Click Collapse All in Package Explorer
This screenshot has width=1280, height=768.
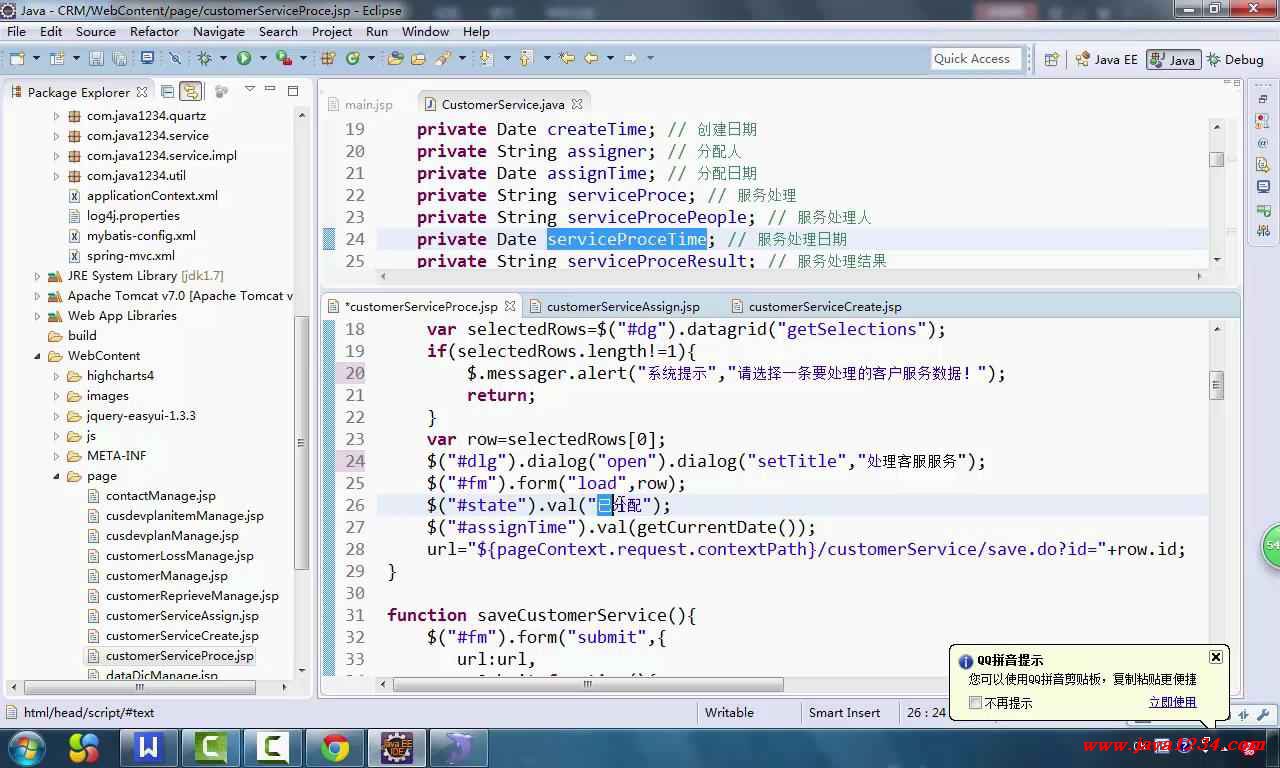click(167, 92)
